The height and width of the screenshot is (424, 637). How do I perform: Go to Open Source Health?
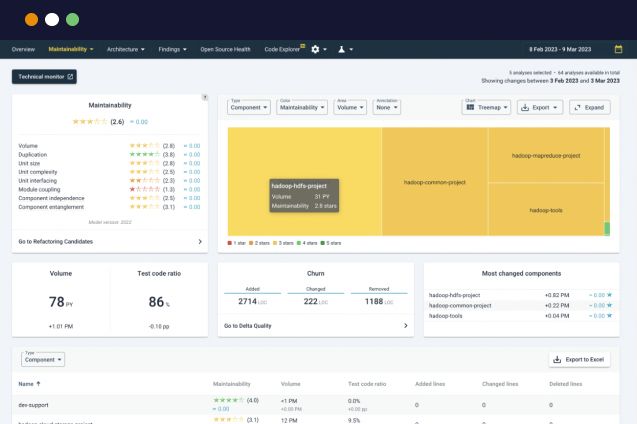pos(225,49)
